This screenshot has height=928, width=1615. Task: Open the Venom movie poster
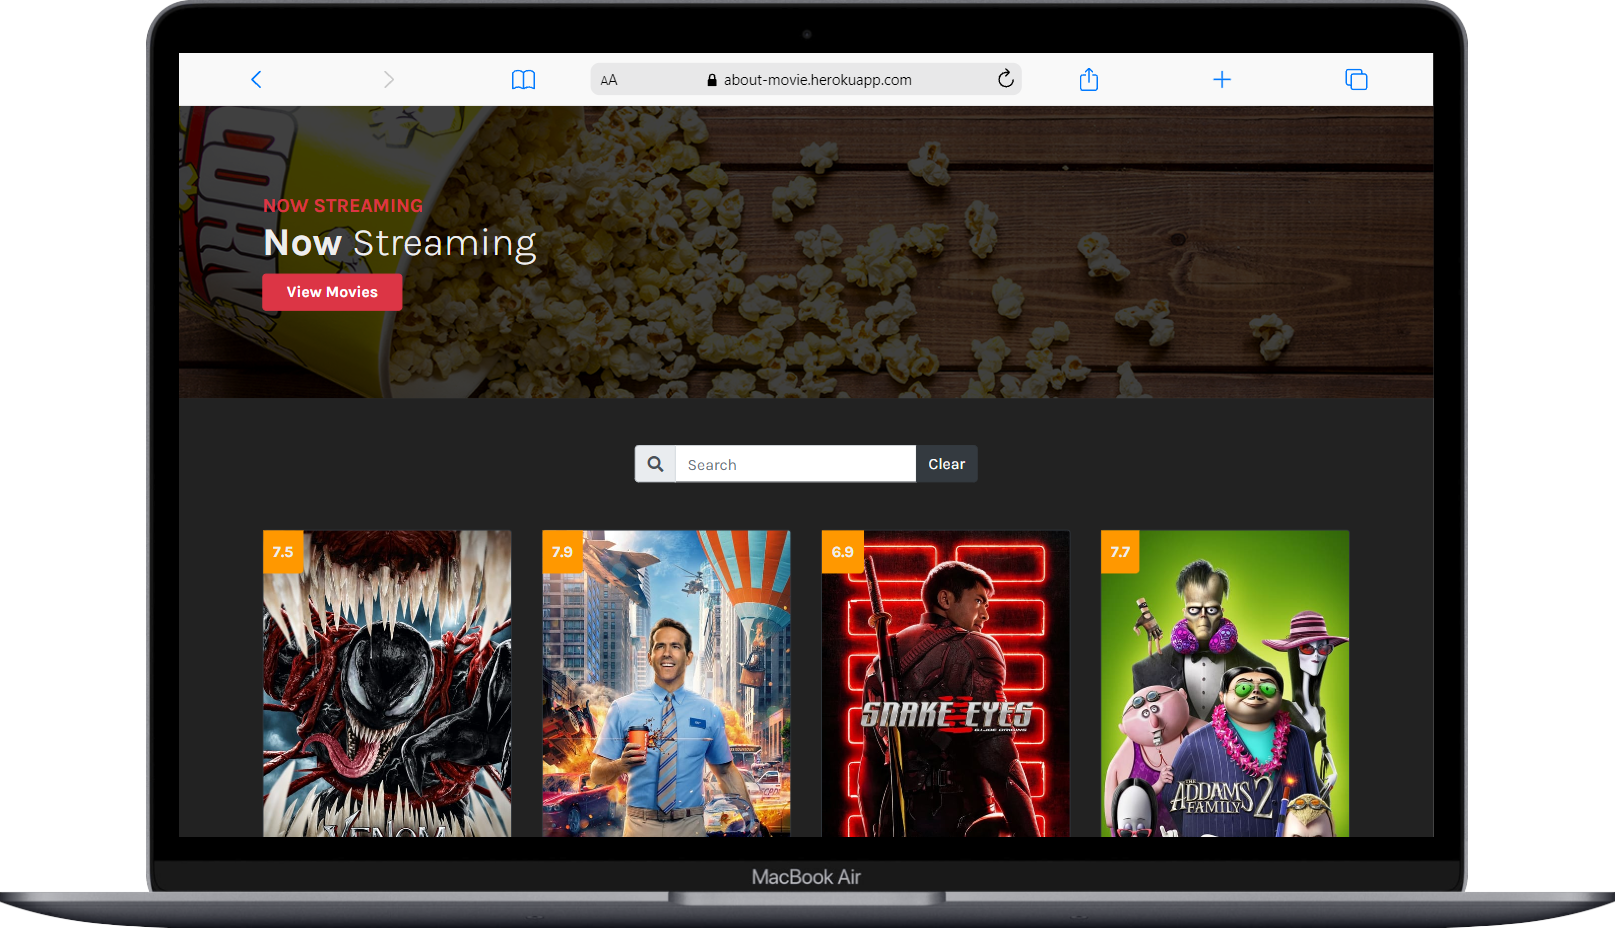click(x=387, y=690)
